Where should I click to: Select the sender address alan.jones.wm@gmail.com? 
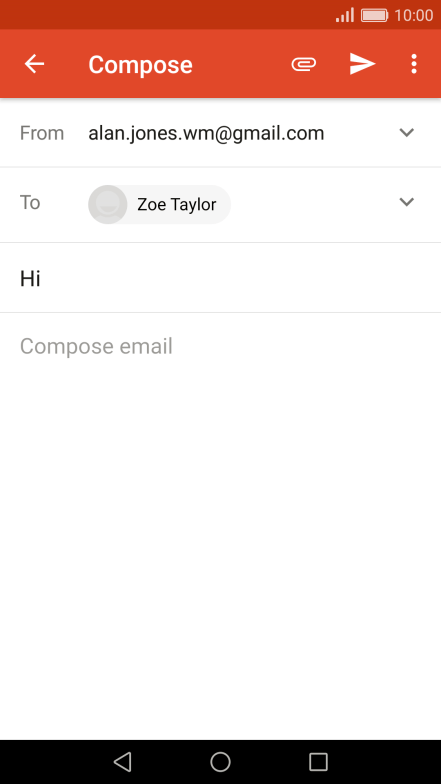click(x=206, y=134)
